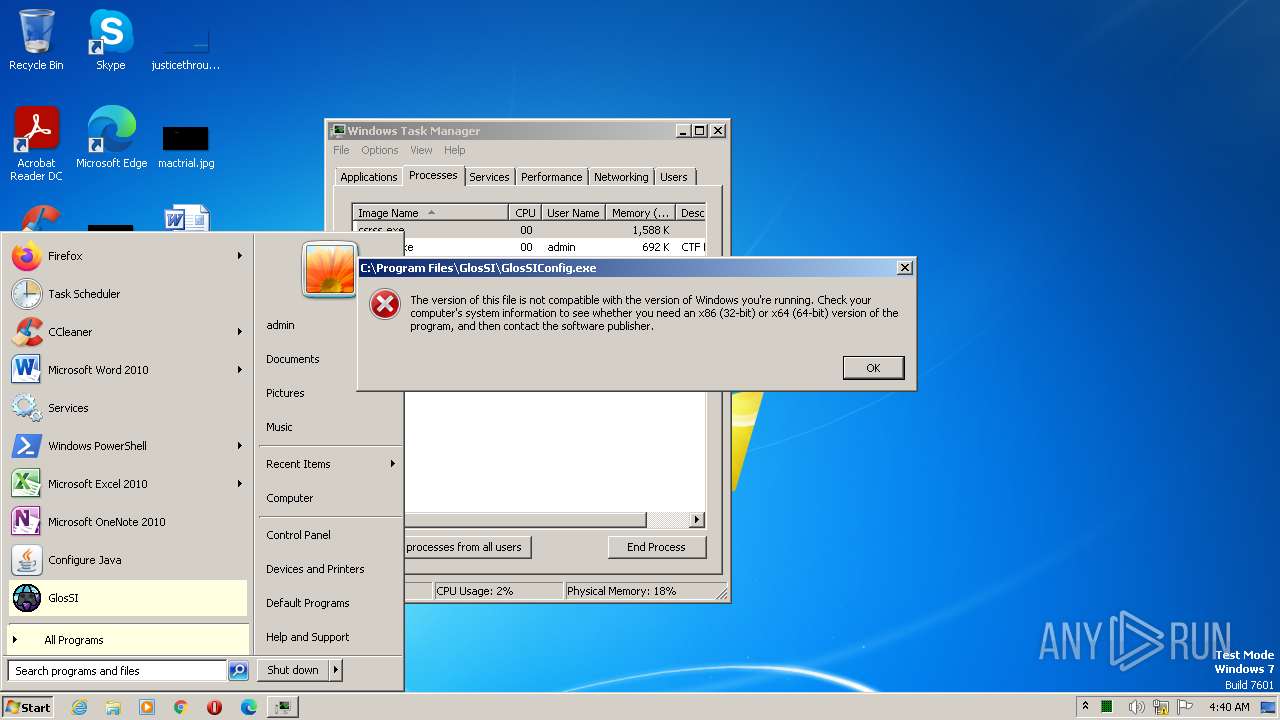Click OK in the GlosSIConfig error dialog
1280x720 pixels.
click(x=873, y=368)
